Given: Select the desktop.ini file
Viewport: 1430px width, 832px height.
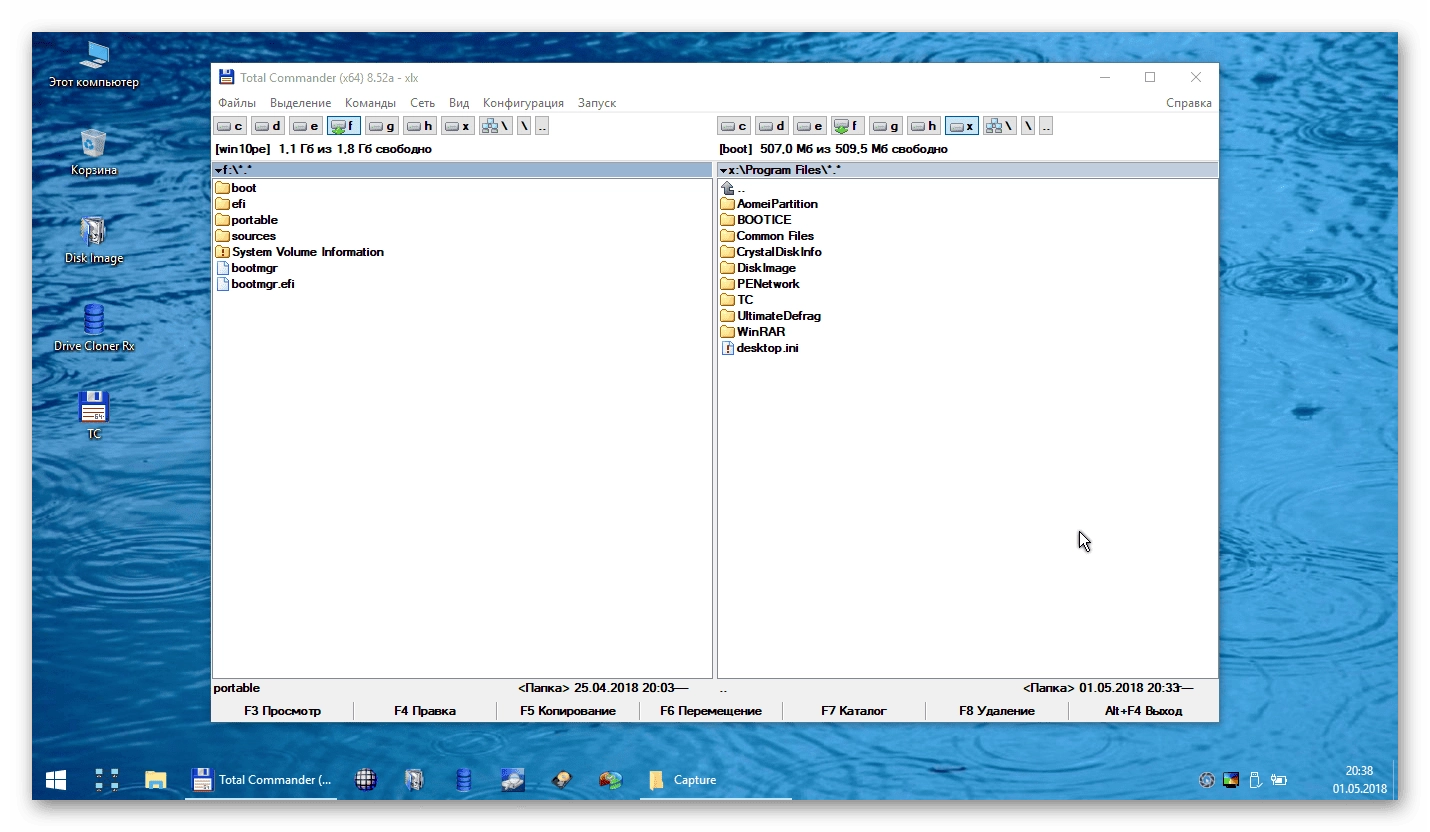Looking at the screenshot, I should (760, 348).
